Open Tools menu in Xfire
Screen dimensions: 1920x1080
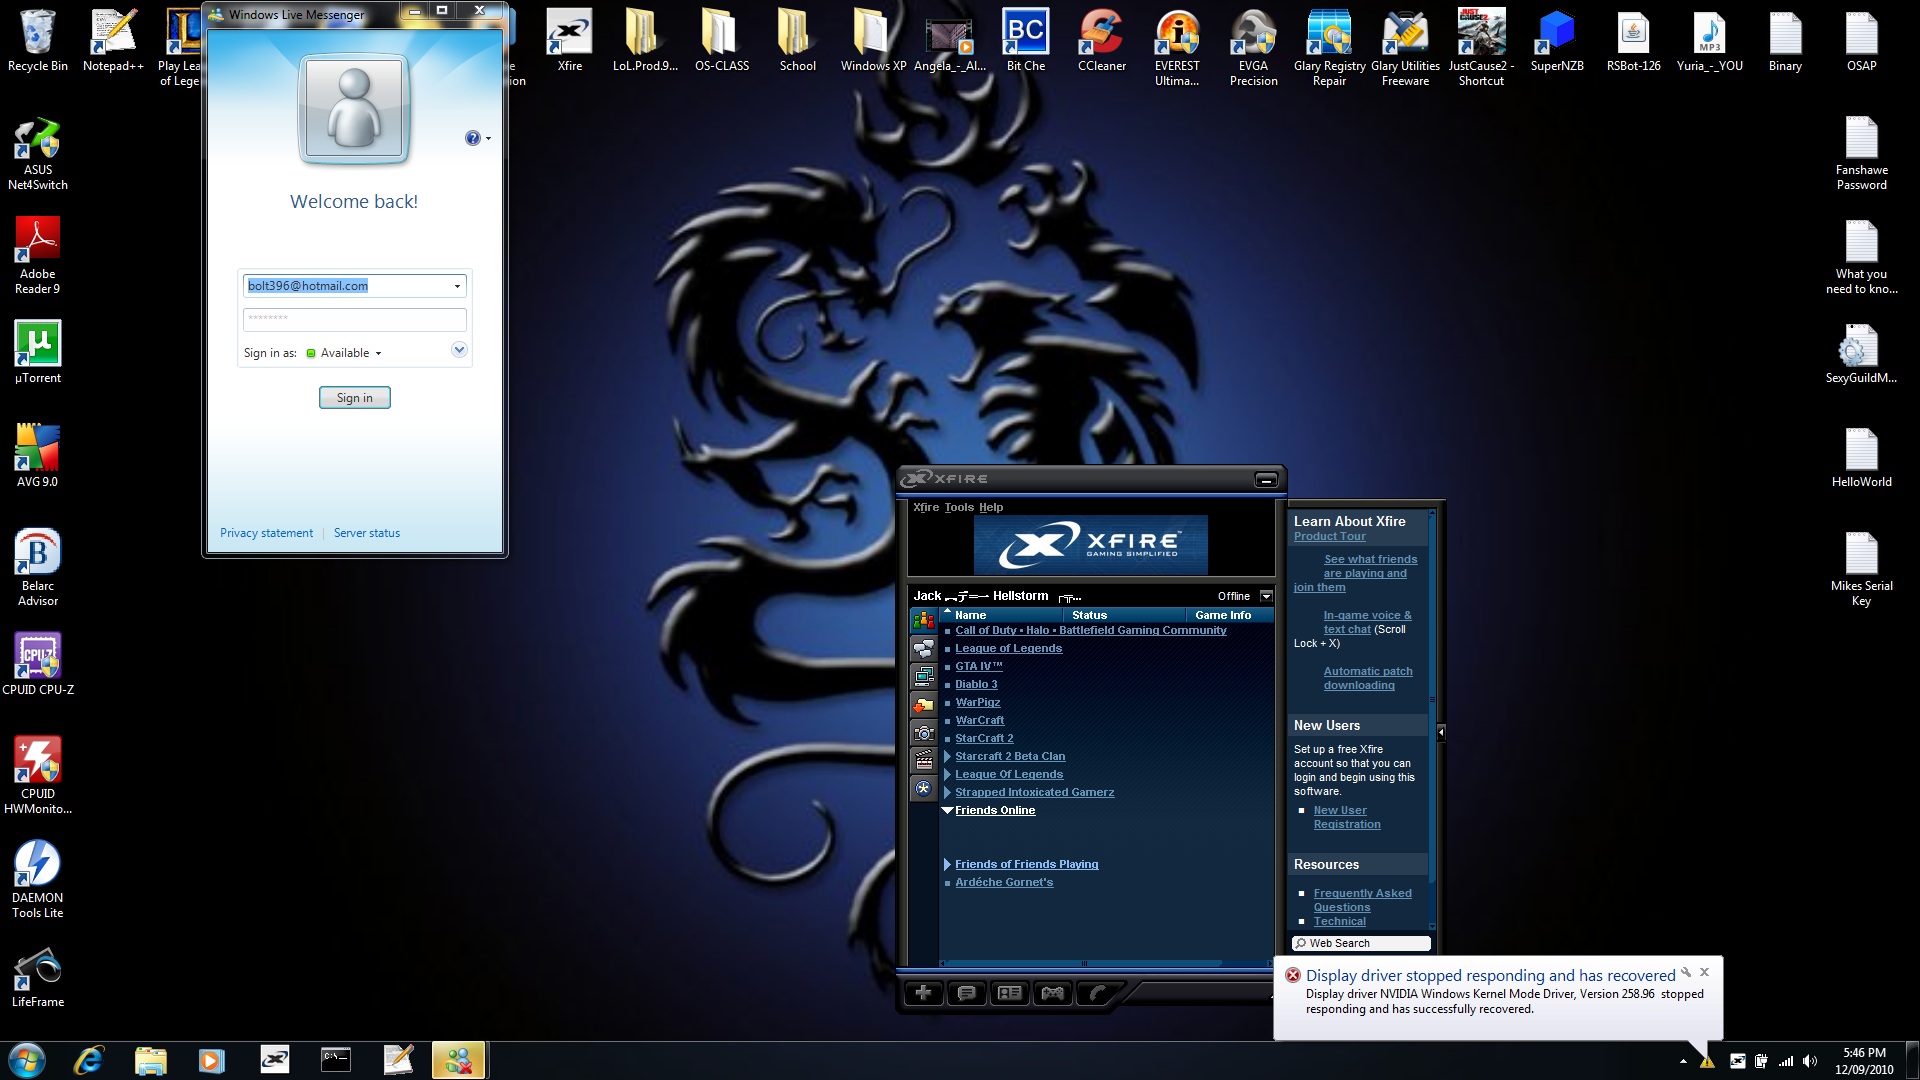click(x=959, y=507)
